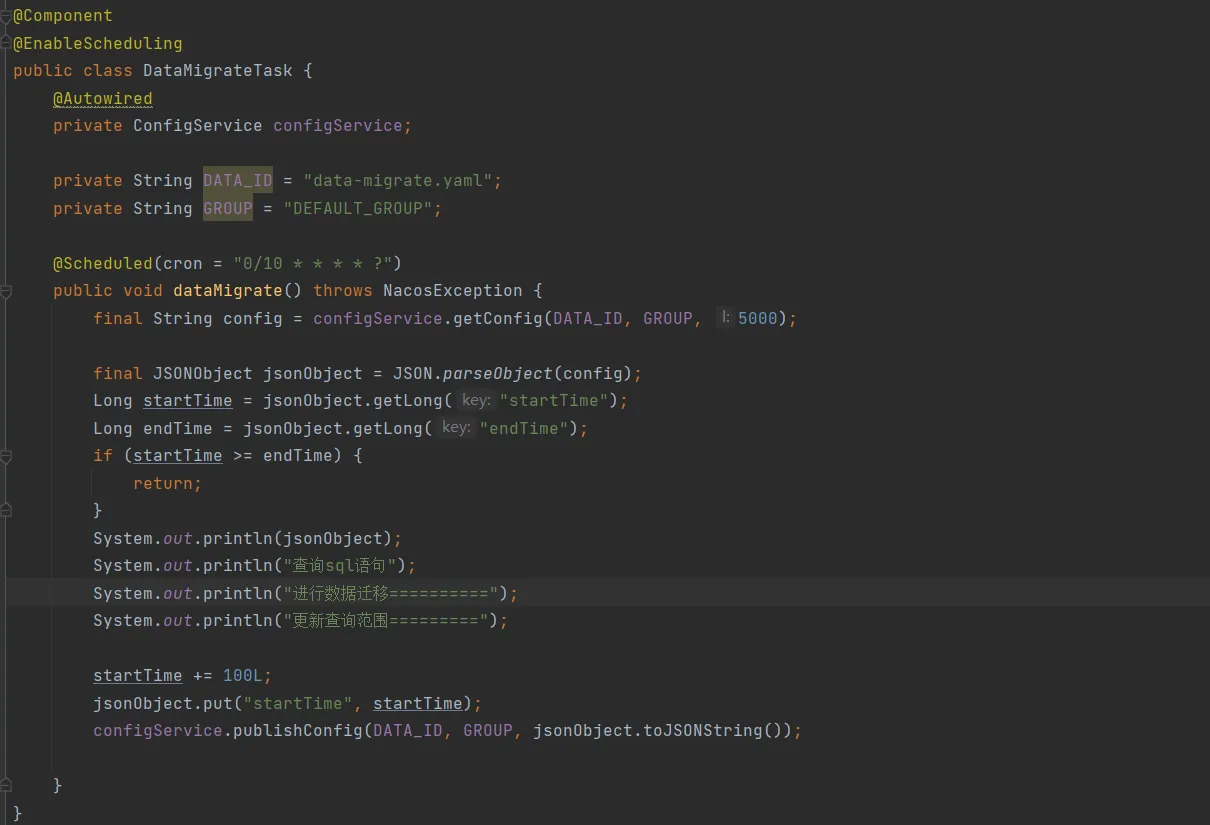Click the "key:" inlay hint before "startTime"
This screenshot has height=825, width=1210.
click(x=476, y=400)
